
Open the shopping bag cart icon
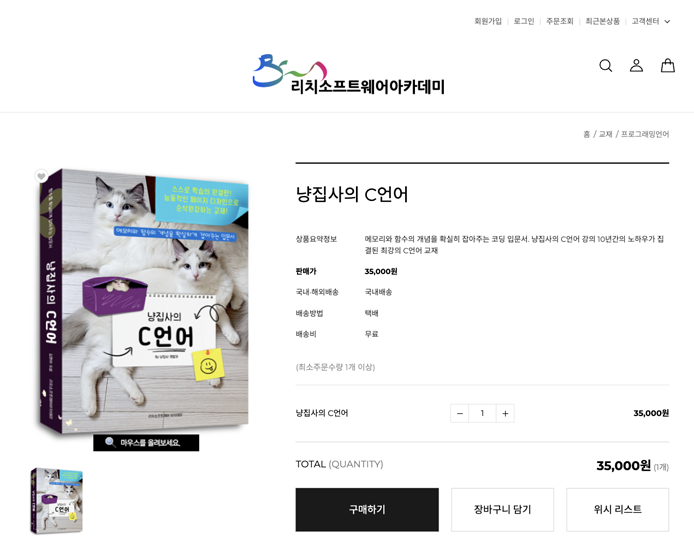click(667, 65)
